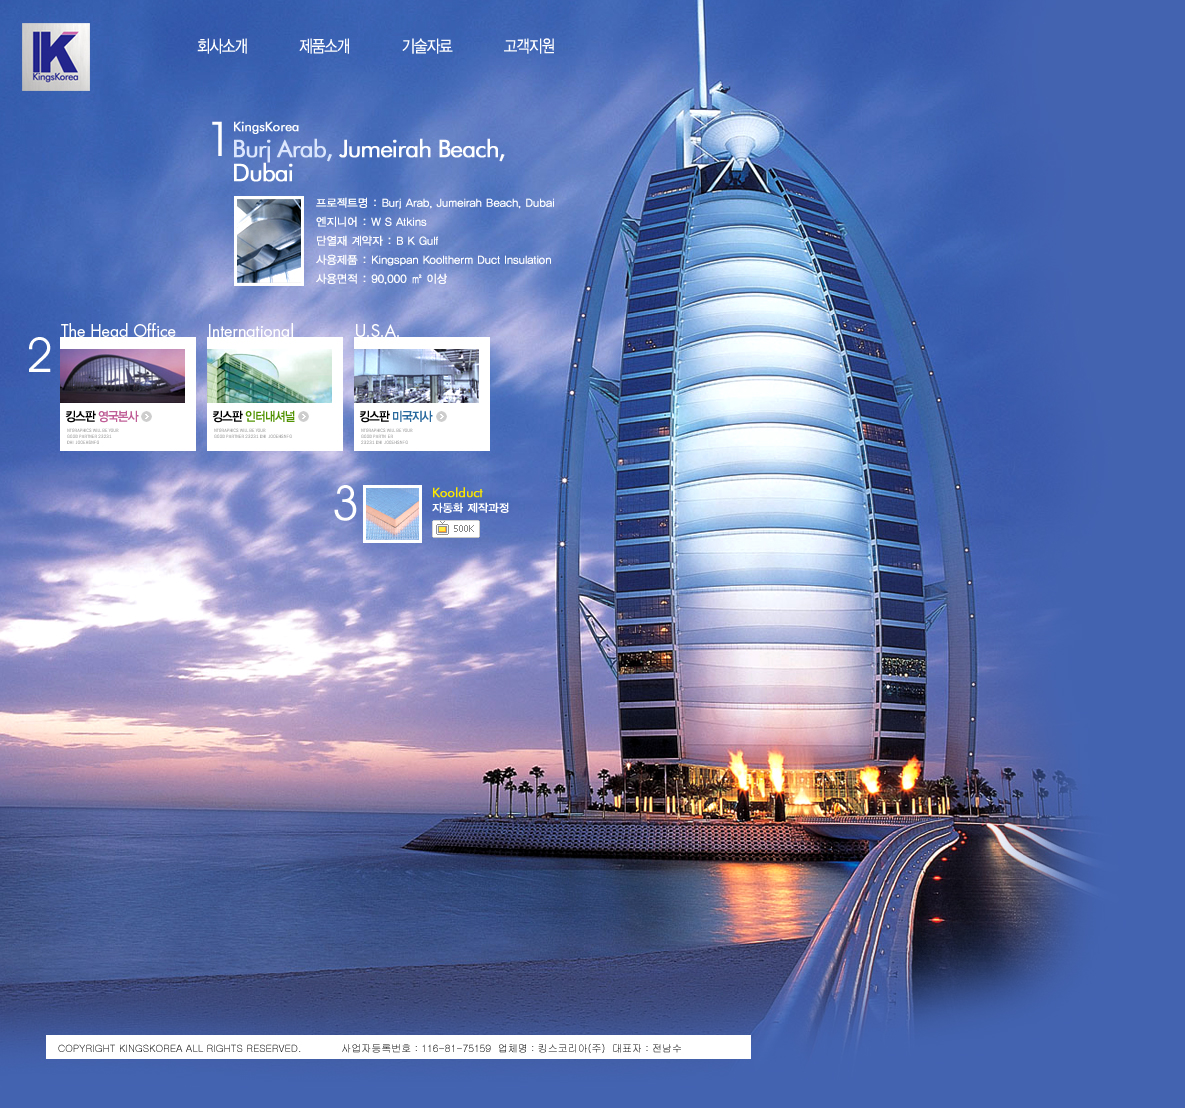Open the International green building image
The height and width of the screenshot is (1108, 1185).
269,375
